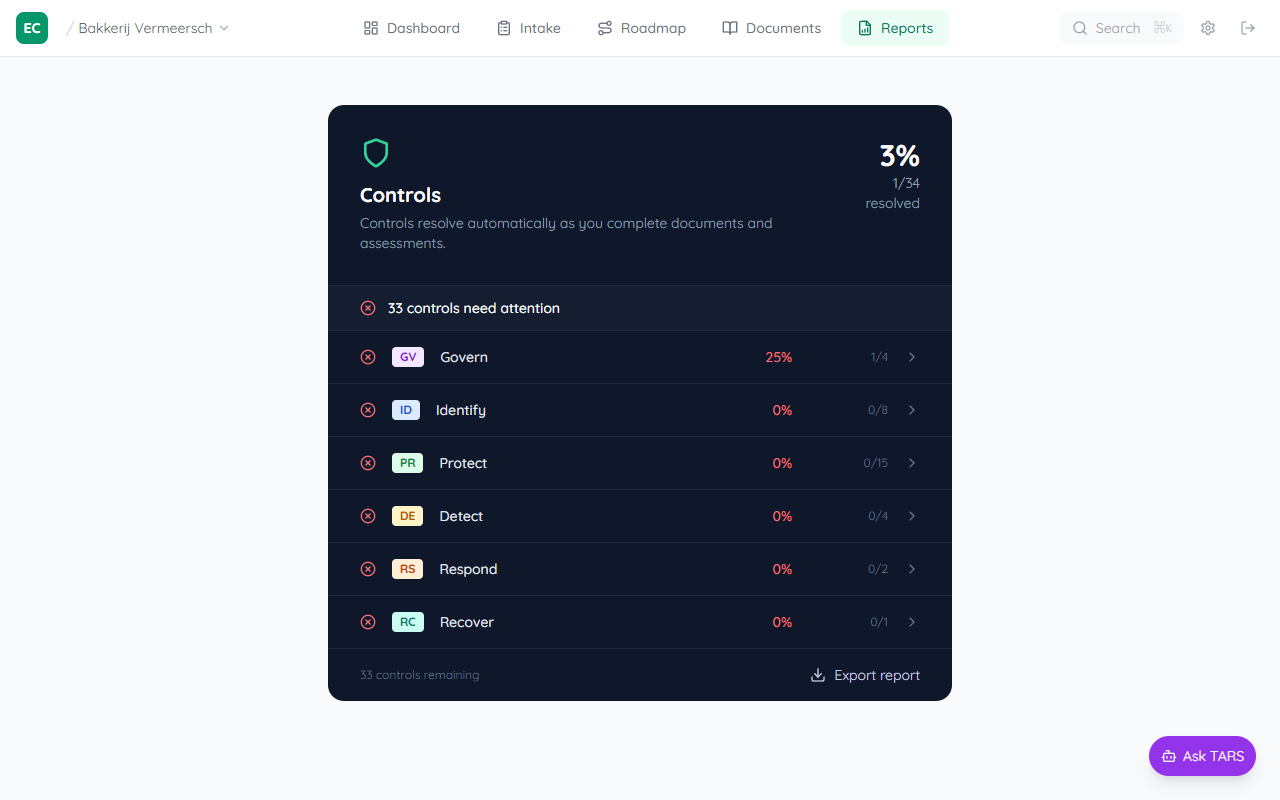Expand the Protect controls row
This screenshot has width=1280, height=800.
[x=911, y=463]
